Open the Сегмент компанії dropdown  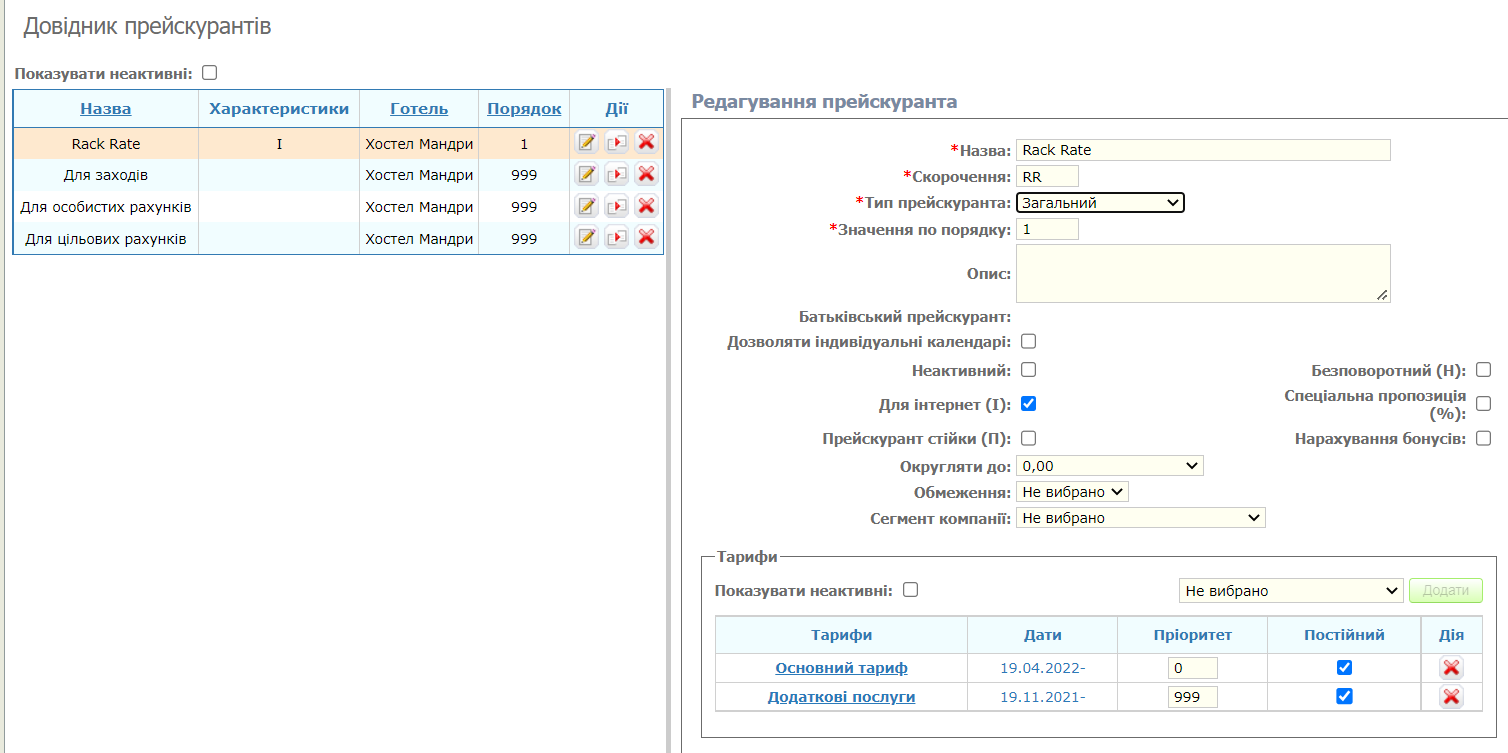point(1140,518)
